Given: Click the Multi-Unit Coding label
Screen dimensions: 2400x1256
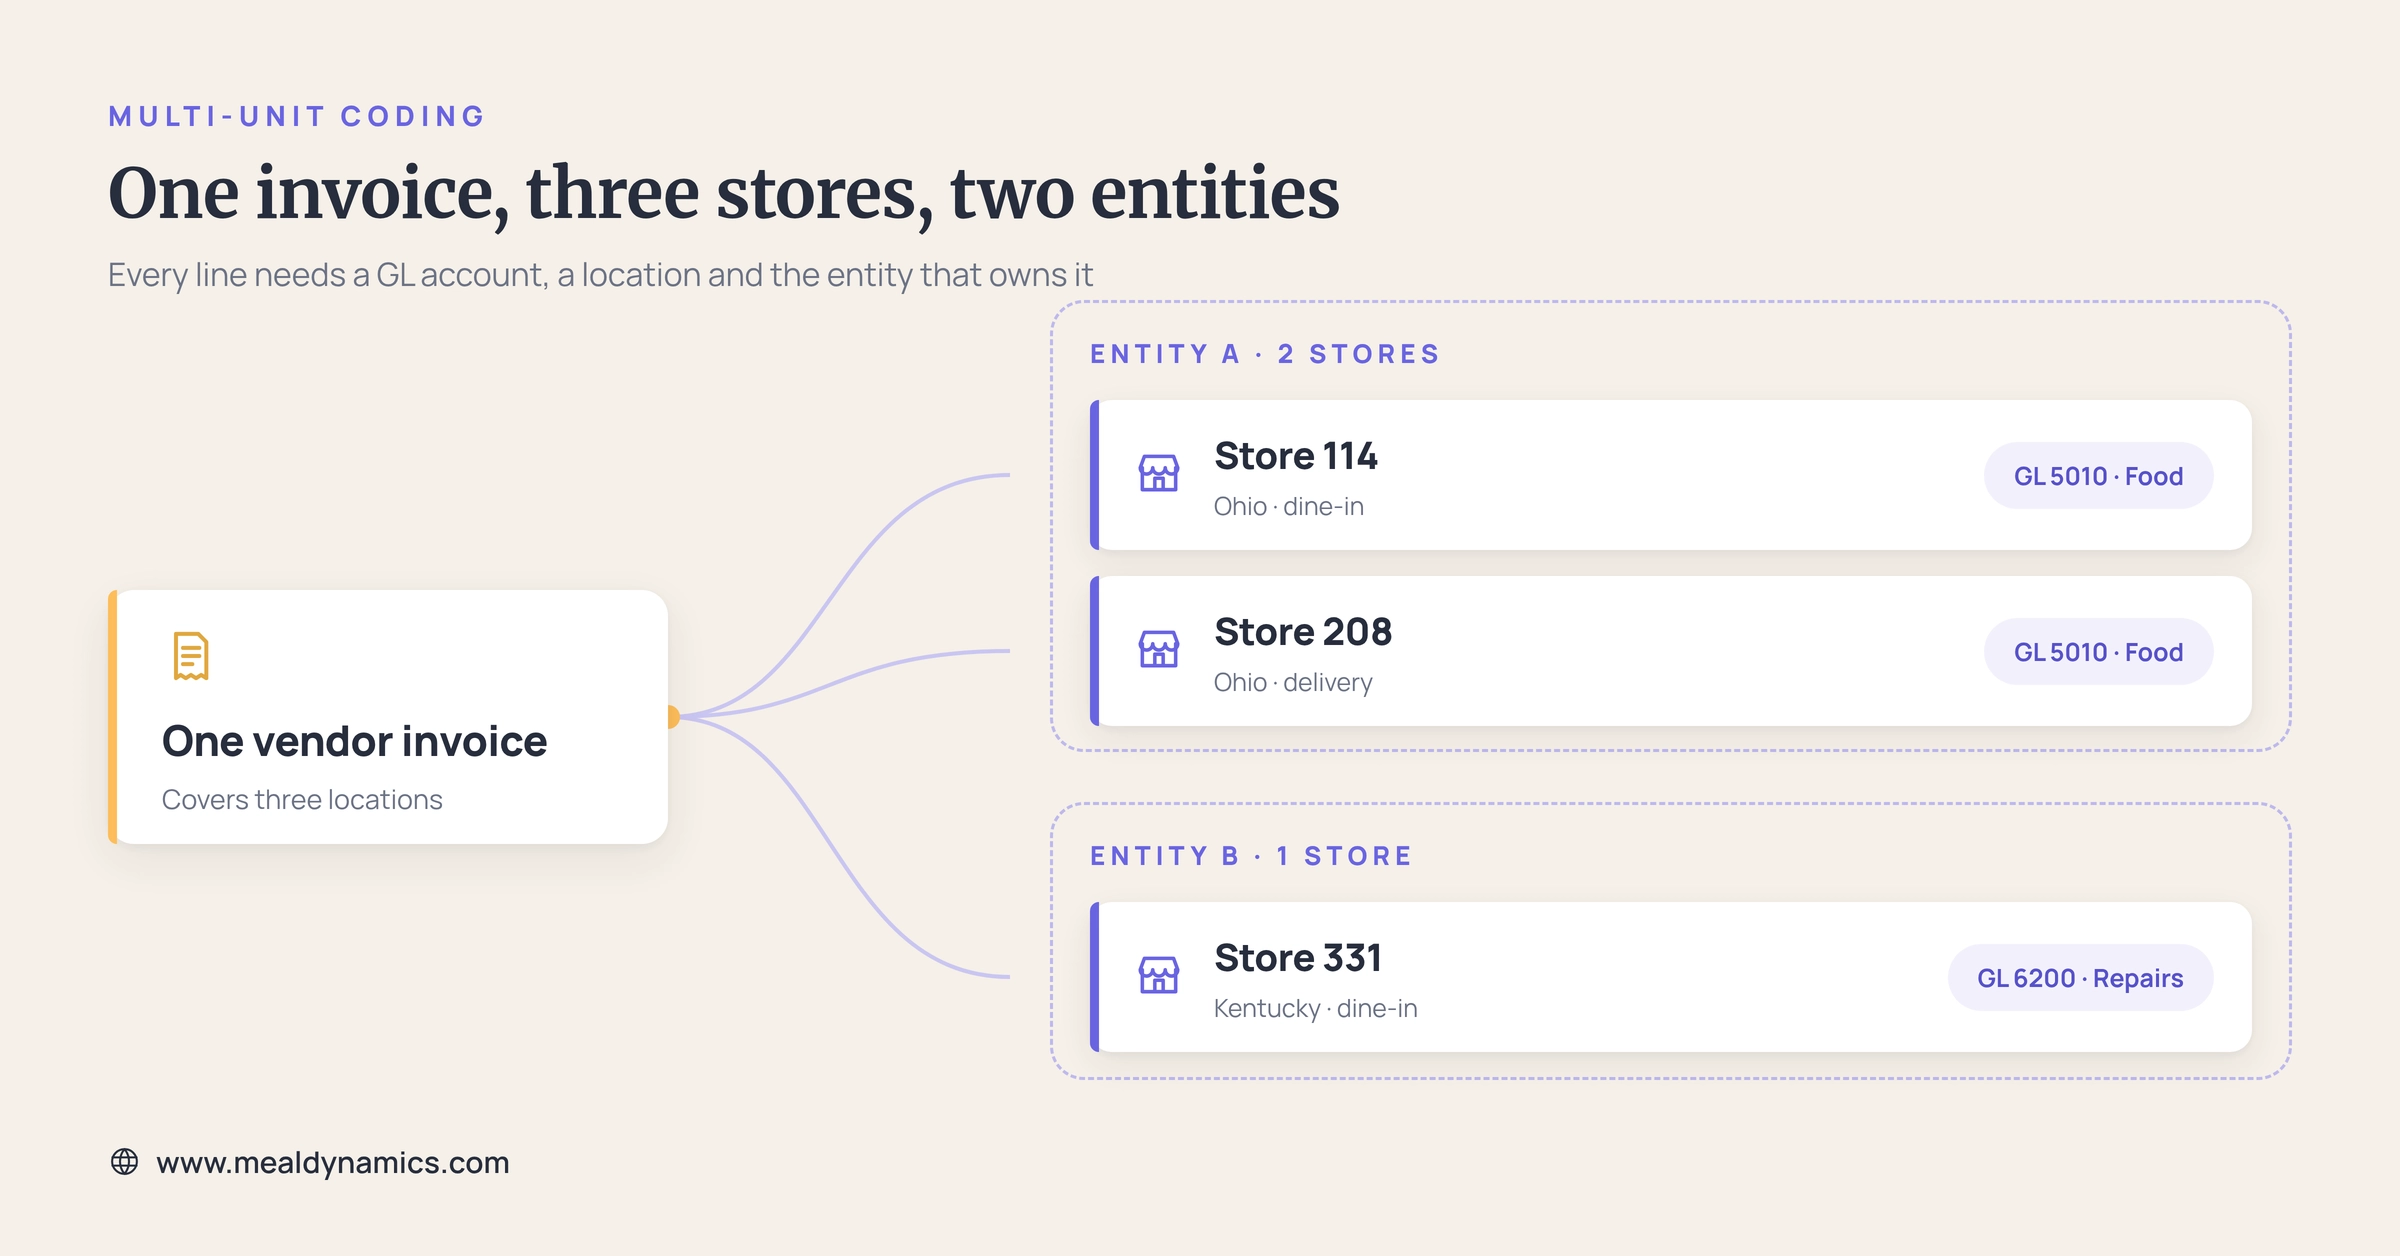Looking at the screenshot, I should pyautogui.click(x=297, y=116).
